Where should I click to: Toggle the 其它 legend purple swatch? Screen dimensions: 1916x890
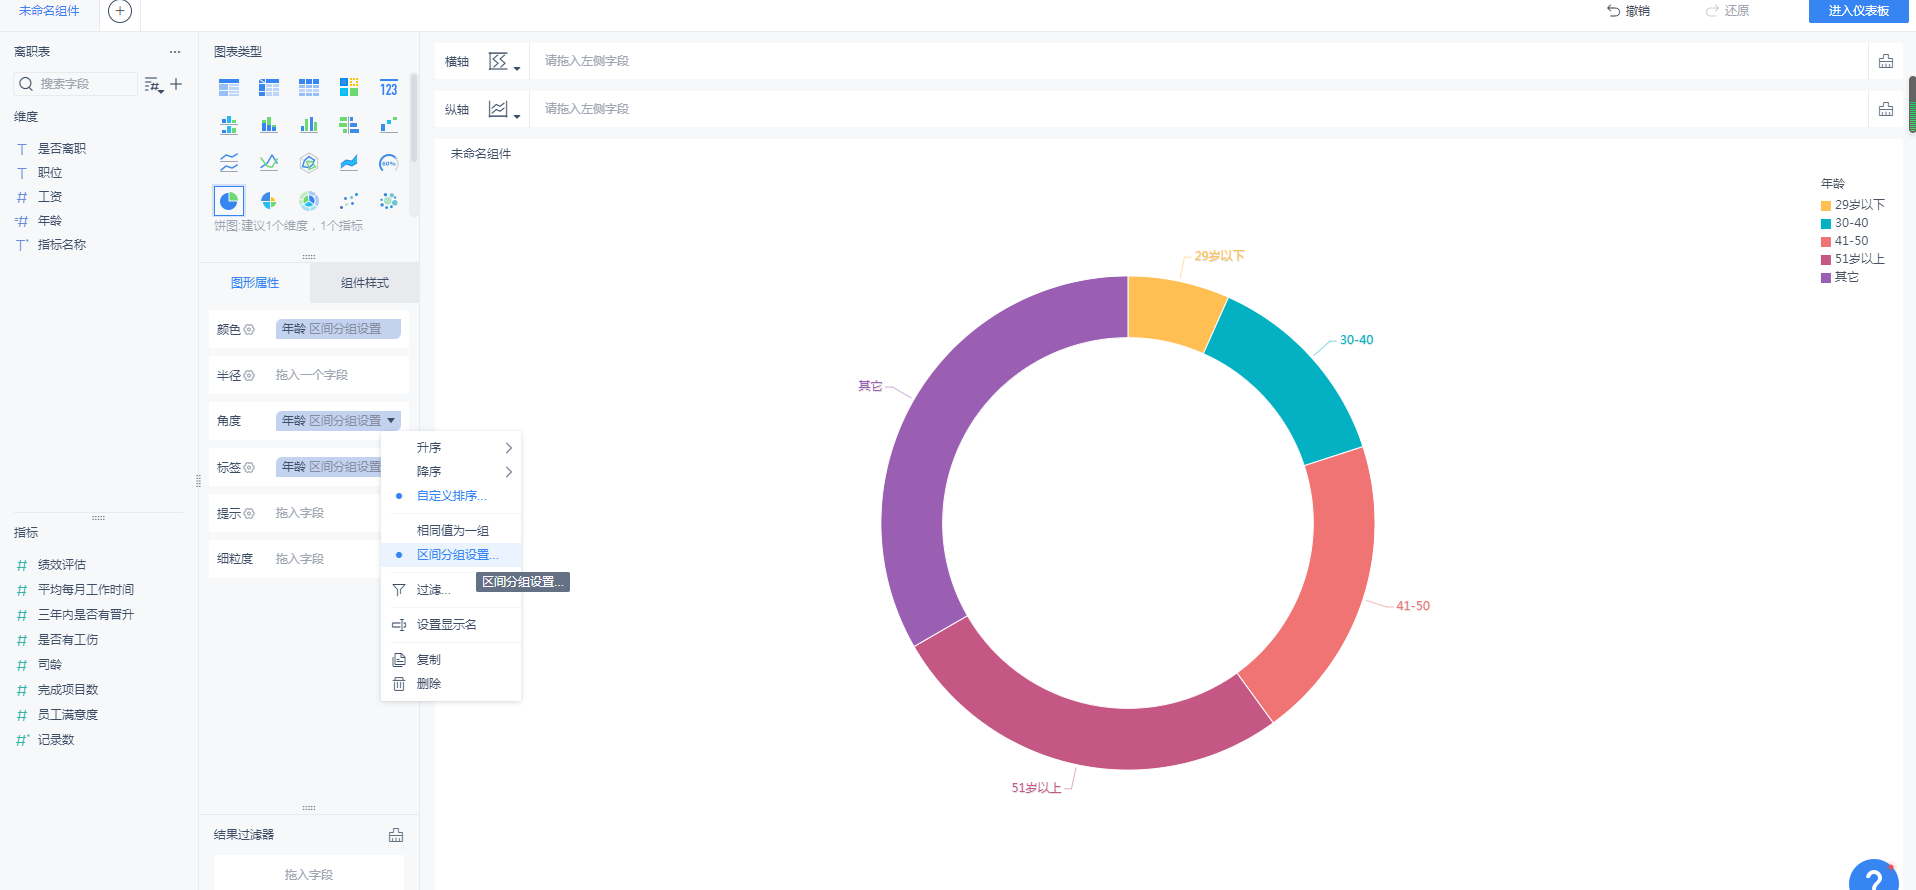[1826, 278]
